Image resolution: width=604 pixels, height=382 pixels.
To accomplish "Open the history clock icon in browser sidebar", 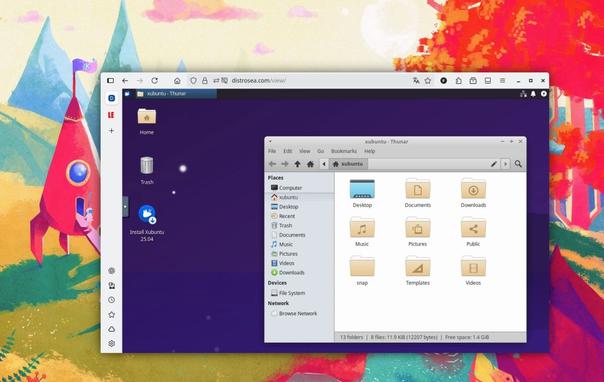I will [111, 300].
